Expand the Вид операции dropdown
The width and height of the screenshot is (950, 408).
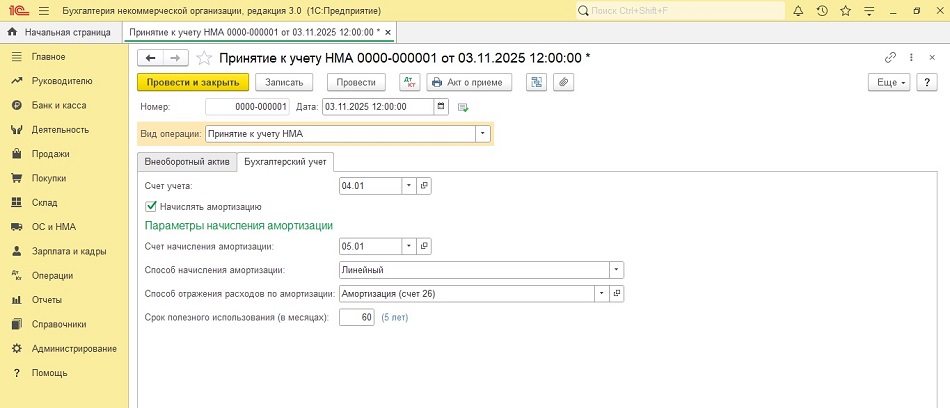(482, 133)
